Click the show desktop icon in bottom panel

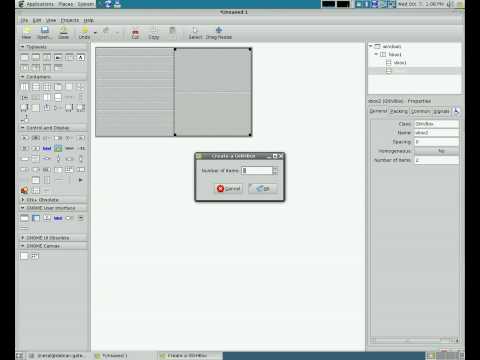point(19,356)
